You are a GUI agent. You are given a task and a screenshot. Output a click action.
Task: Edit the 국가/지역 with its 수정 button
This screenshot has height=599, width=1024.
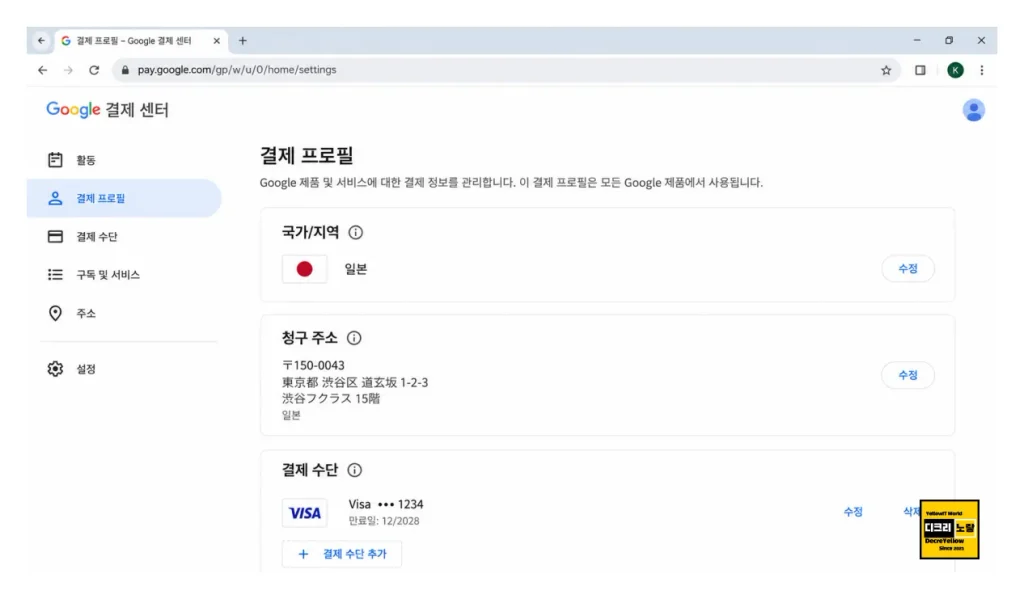coord(908,268)
